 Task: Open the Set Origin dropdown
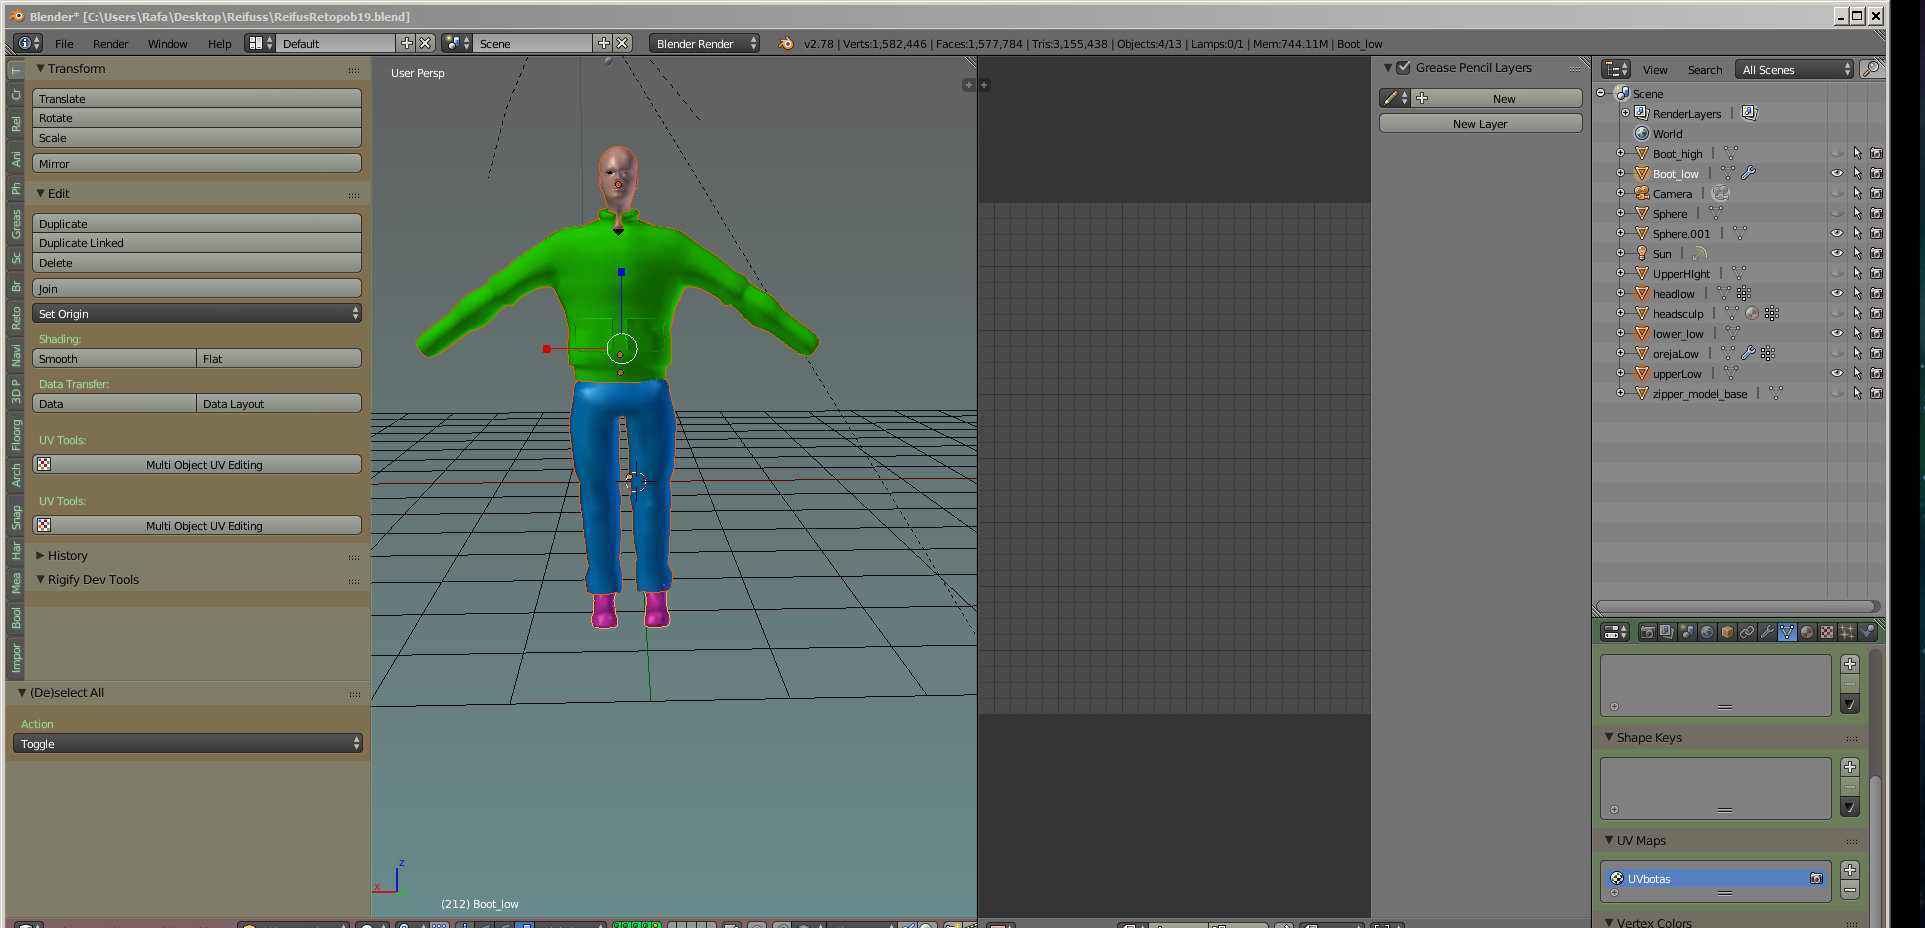pyautogui.click(x=196, y=313)
